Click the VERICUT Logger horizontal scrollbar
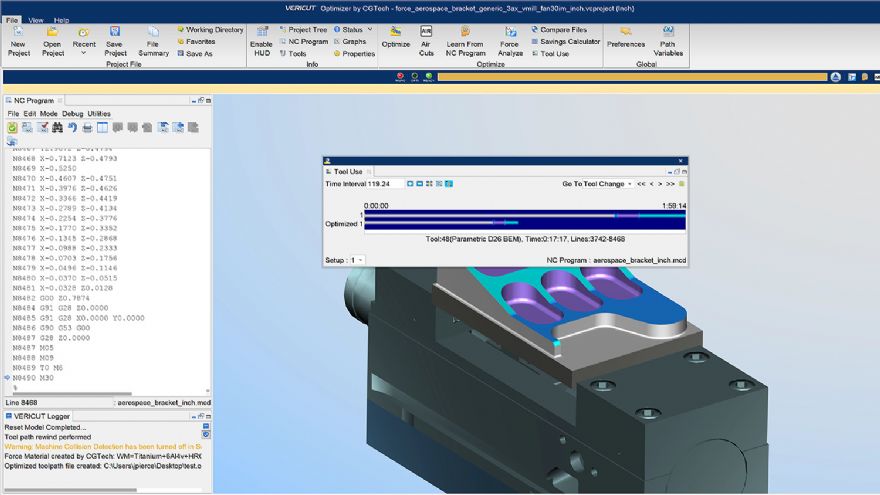The width and height of the screenshot is (880, 495). click(70, 490)
